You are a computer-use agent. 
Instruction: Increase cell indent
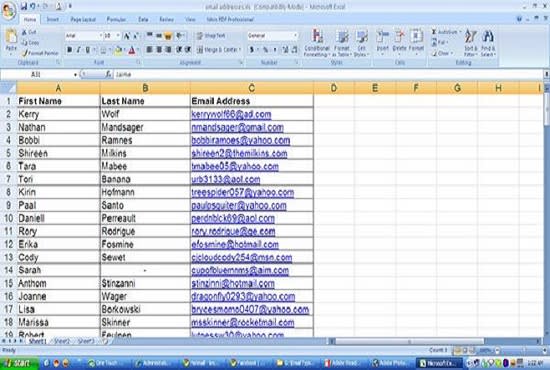pos(188,50)
